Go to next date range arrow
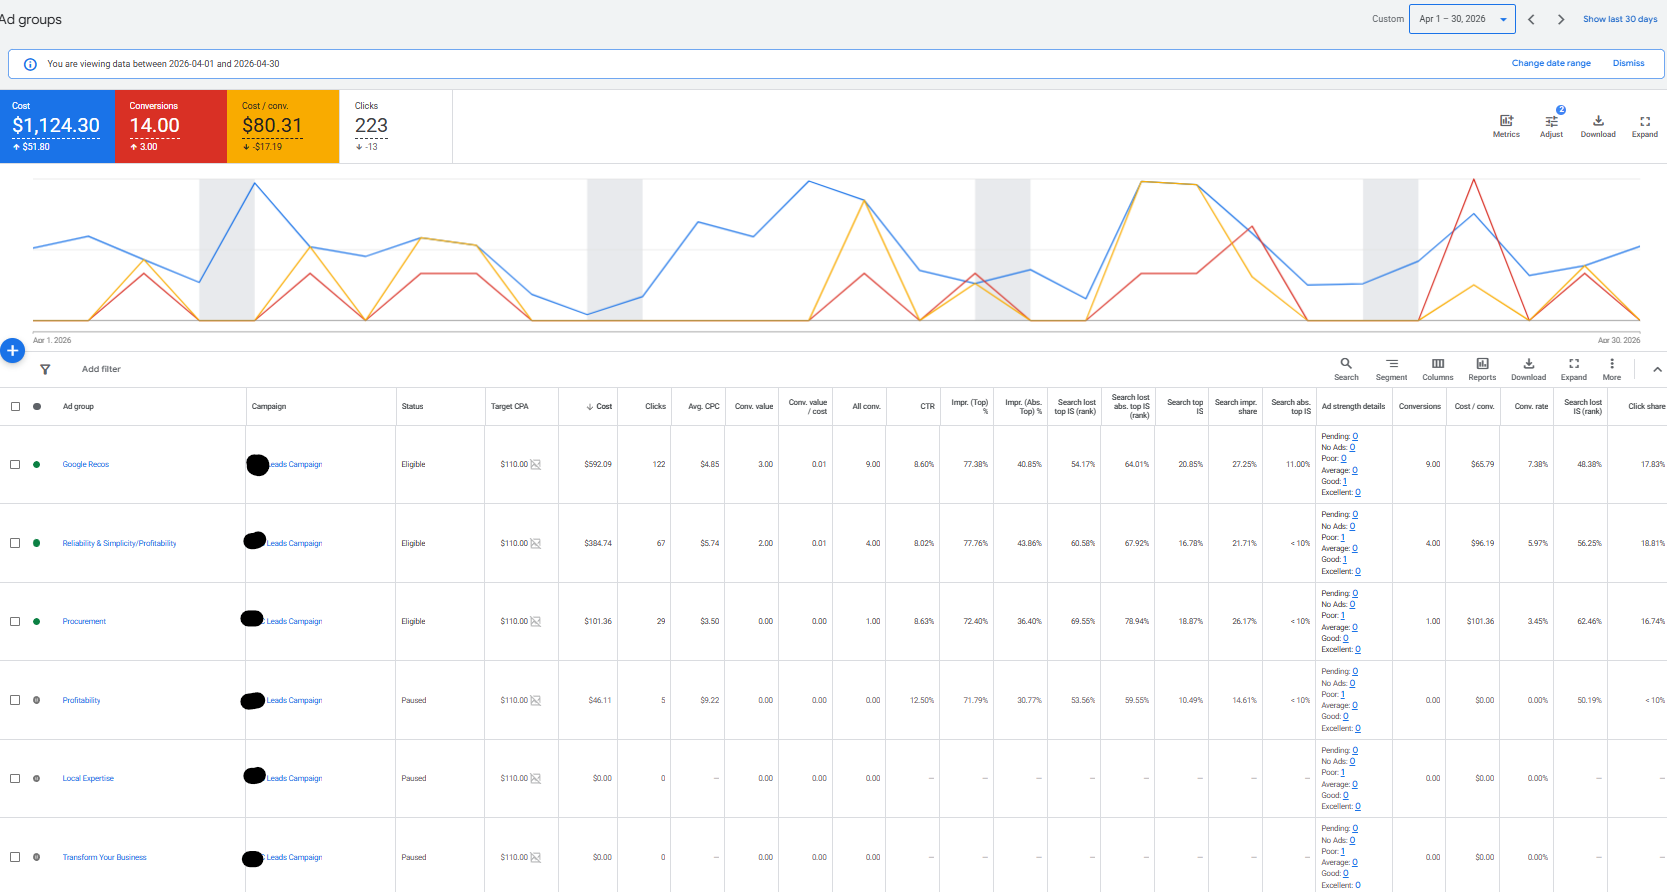Screen dimensions: 1667x892 click(1561, 19)
